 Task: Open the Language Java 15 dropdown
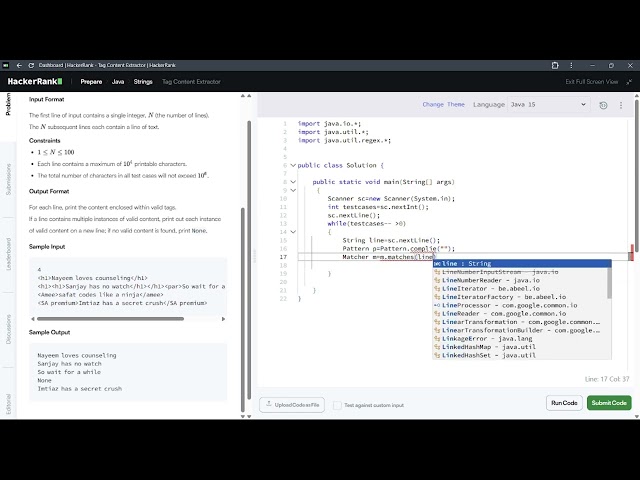point(548,104)
